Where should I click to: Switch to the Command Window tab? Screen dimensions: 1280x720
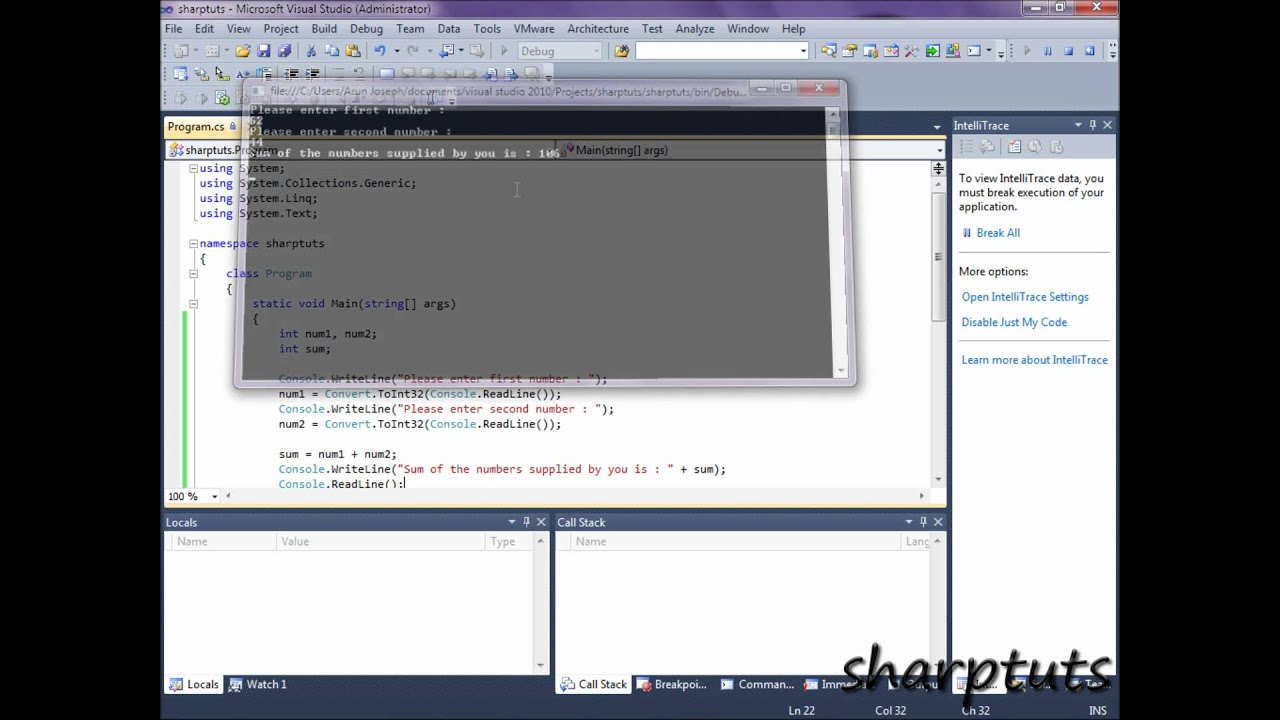758,684
